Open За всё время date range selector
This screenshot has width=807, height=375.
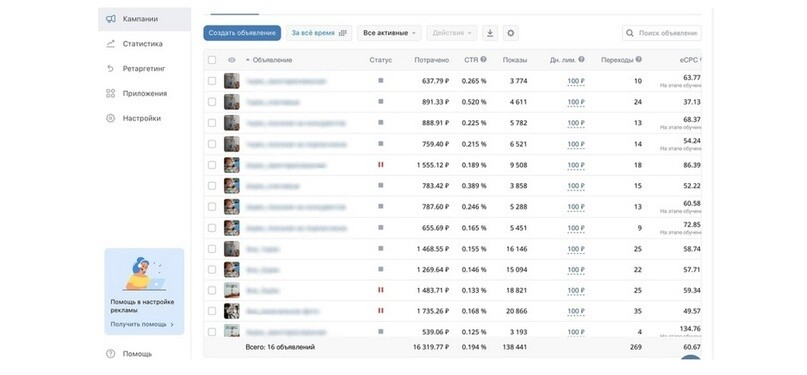point(319,33)
